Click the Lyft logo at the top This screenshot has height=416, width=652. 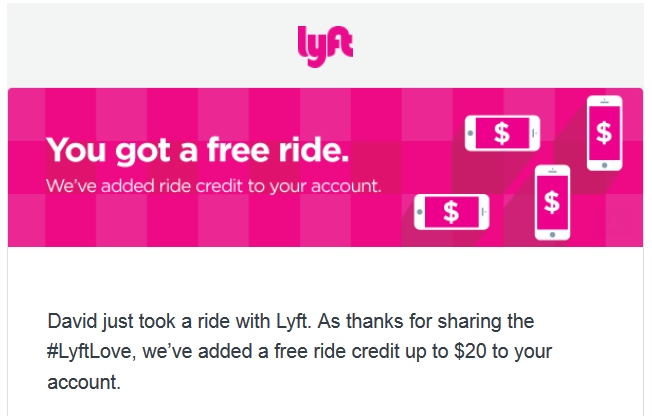pos(325,42)
